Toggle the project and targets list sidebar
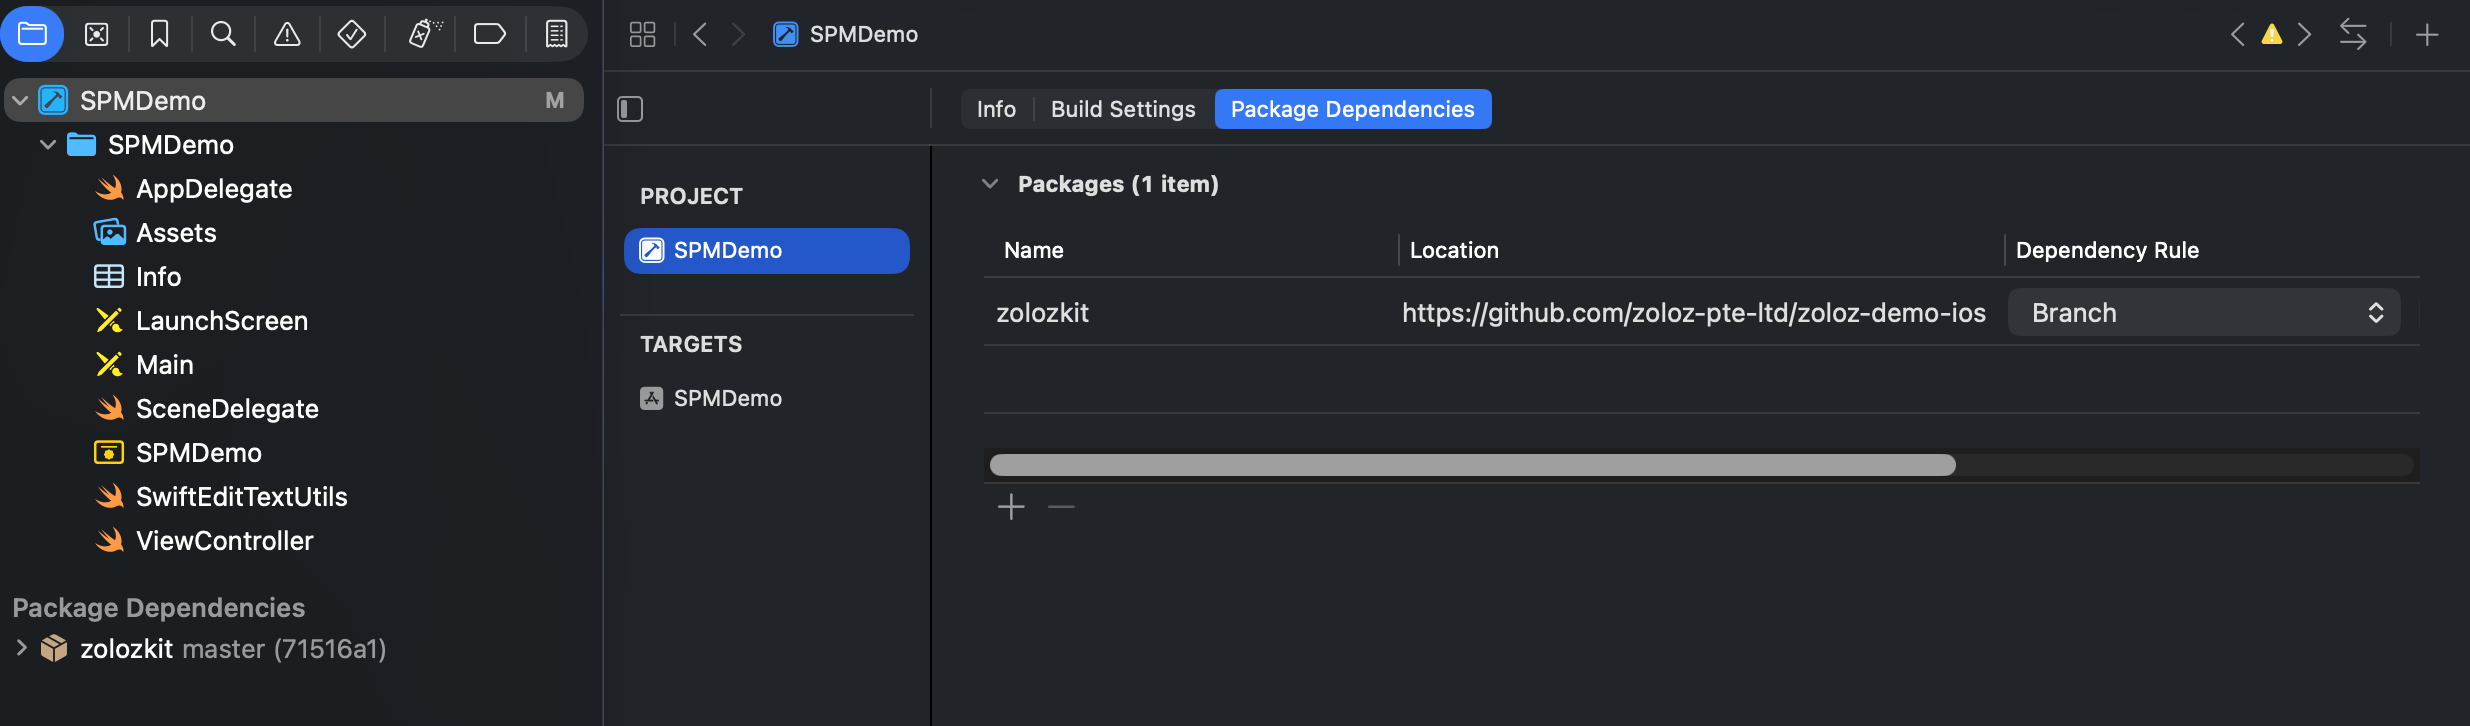2470x726 pixels. pyautogui.click(x=630, y=109)
